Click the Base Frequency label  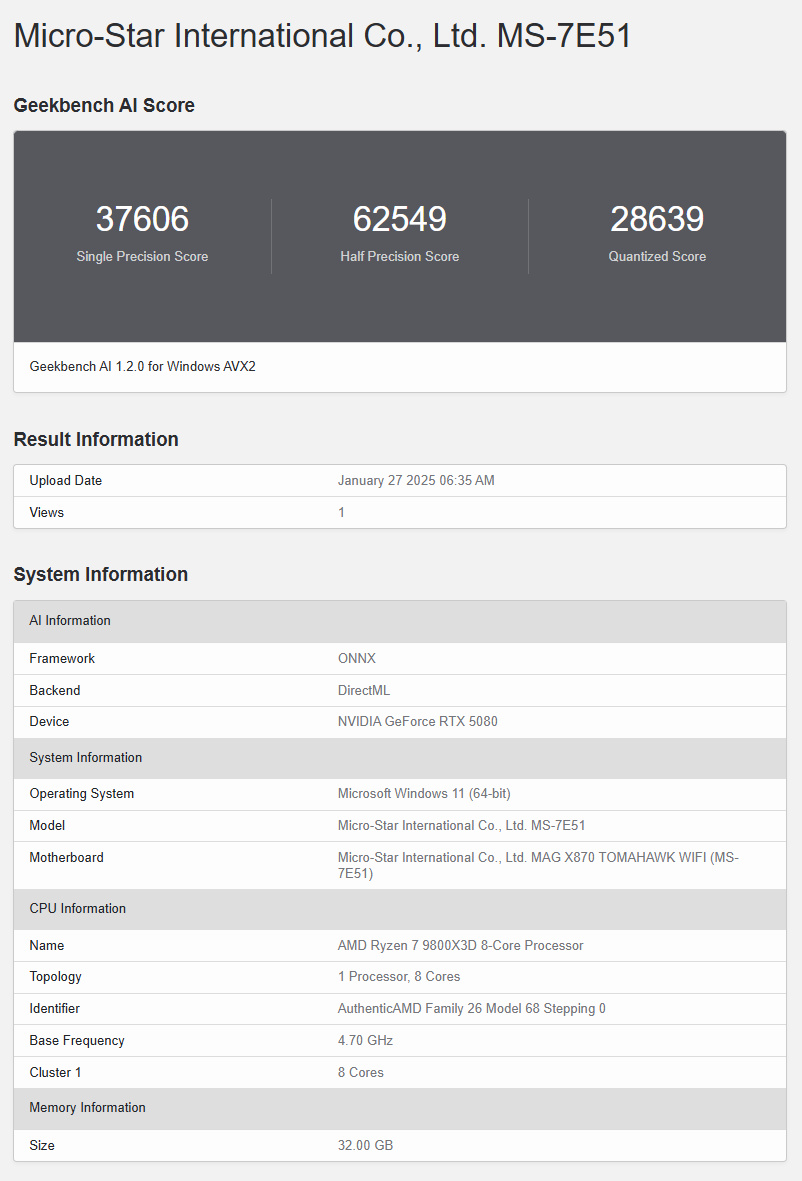pyautogui.click(x=77, y=1040)
